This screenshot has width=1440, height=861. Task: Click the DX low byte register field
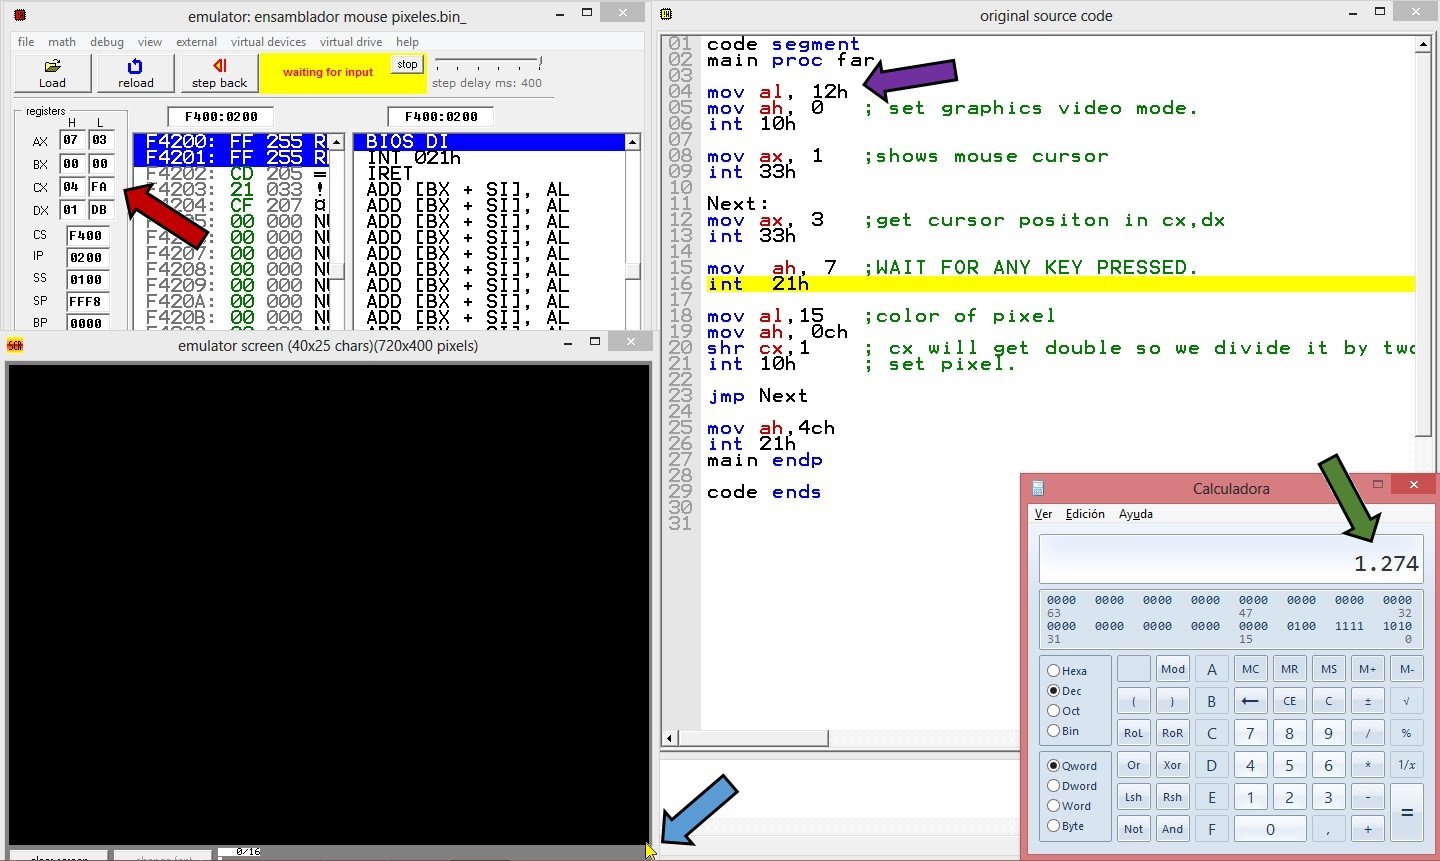tap(100, 210)
